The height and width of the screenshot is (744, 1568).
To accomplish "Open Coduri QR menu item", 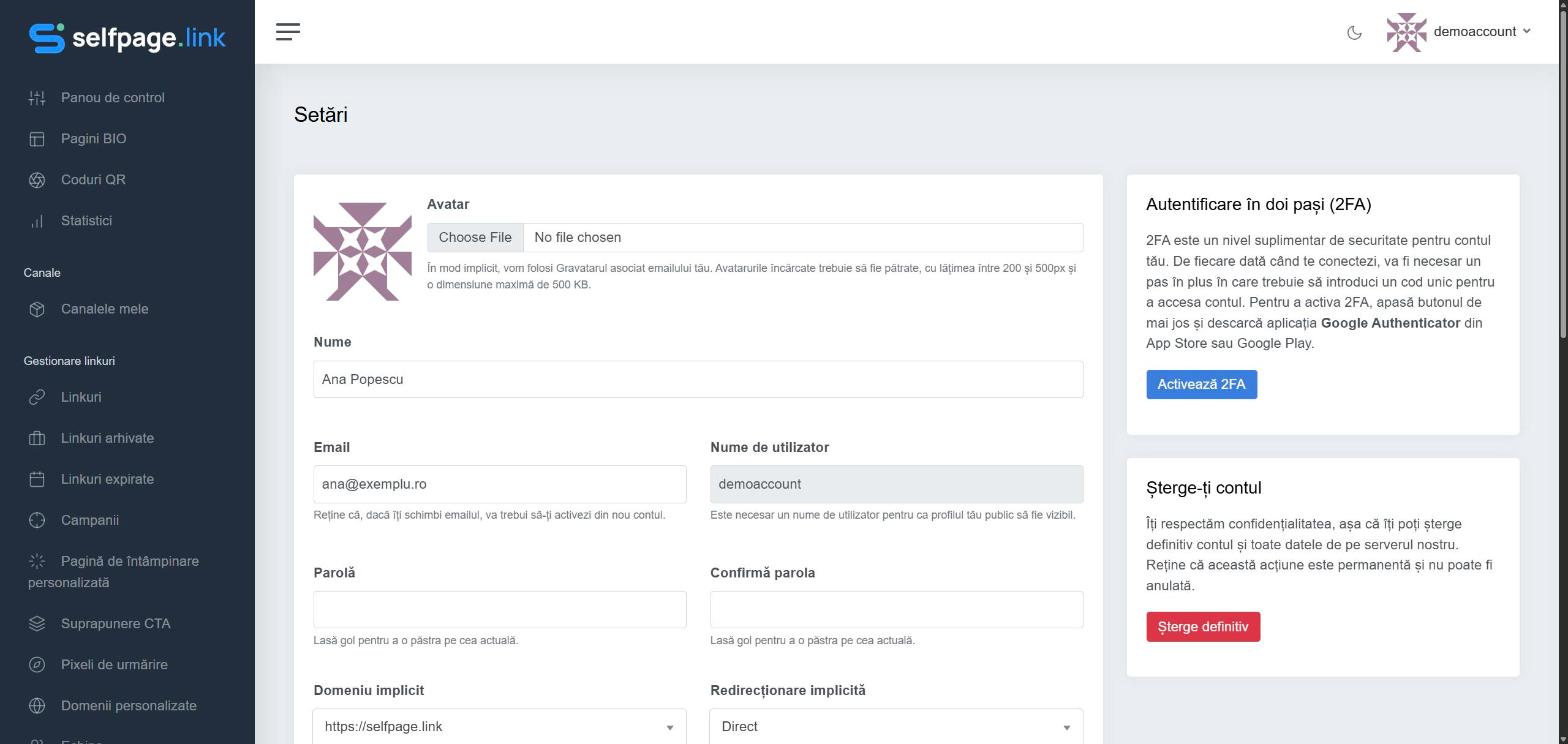I will (x=93, y=180).
